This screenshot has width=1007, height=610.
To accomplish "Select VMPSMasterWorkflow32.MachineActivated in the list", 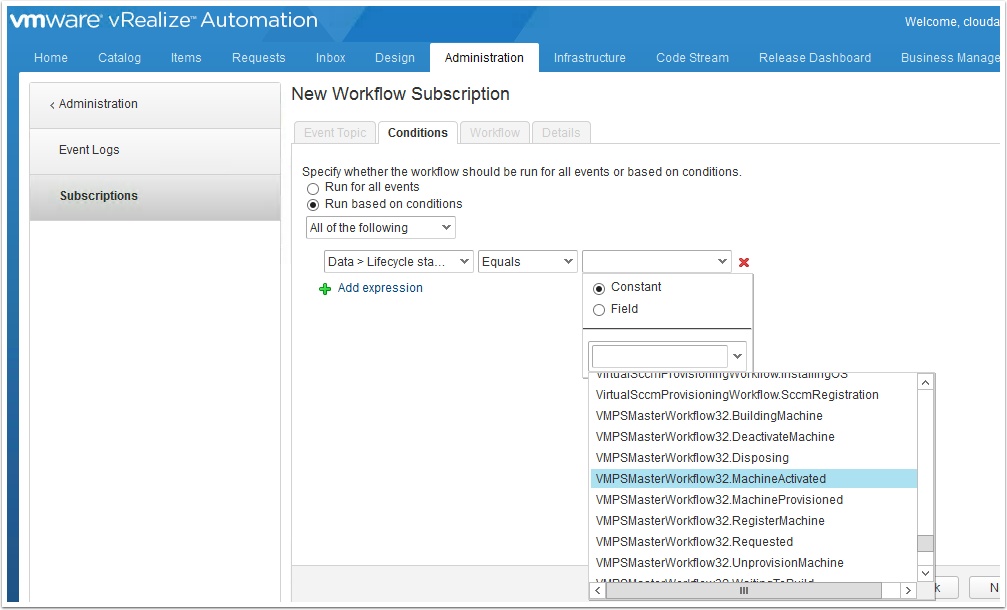I will pyautogui.click(x=754, y=479).
